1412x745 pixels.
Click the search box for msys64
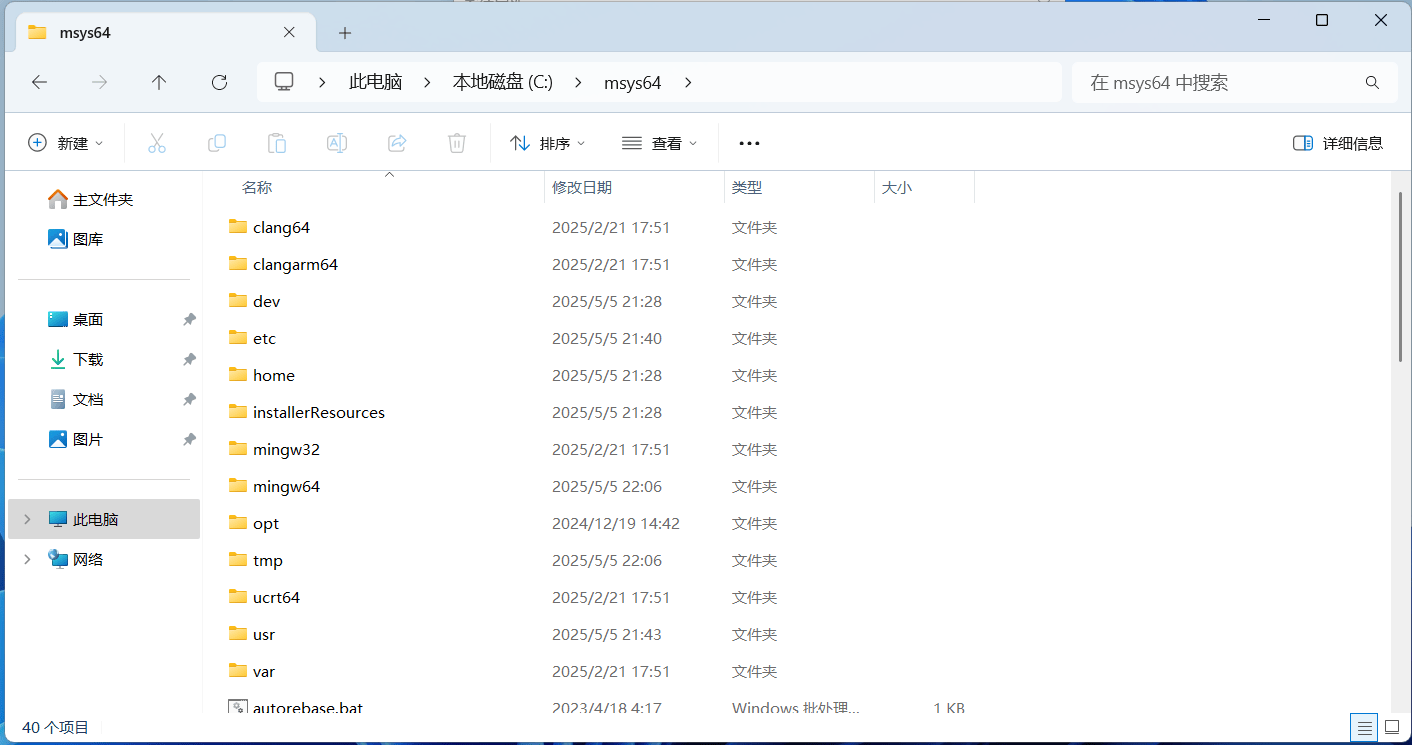pyautogui.click(x=1220, y=82)
